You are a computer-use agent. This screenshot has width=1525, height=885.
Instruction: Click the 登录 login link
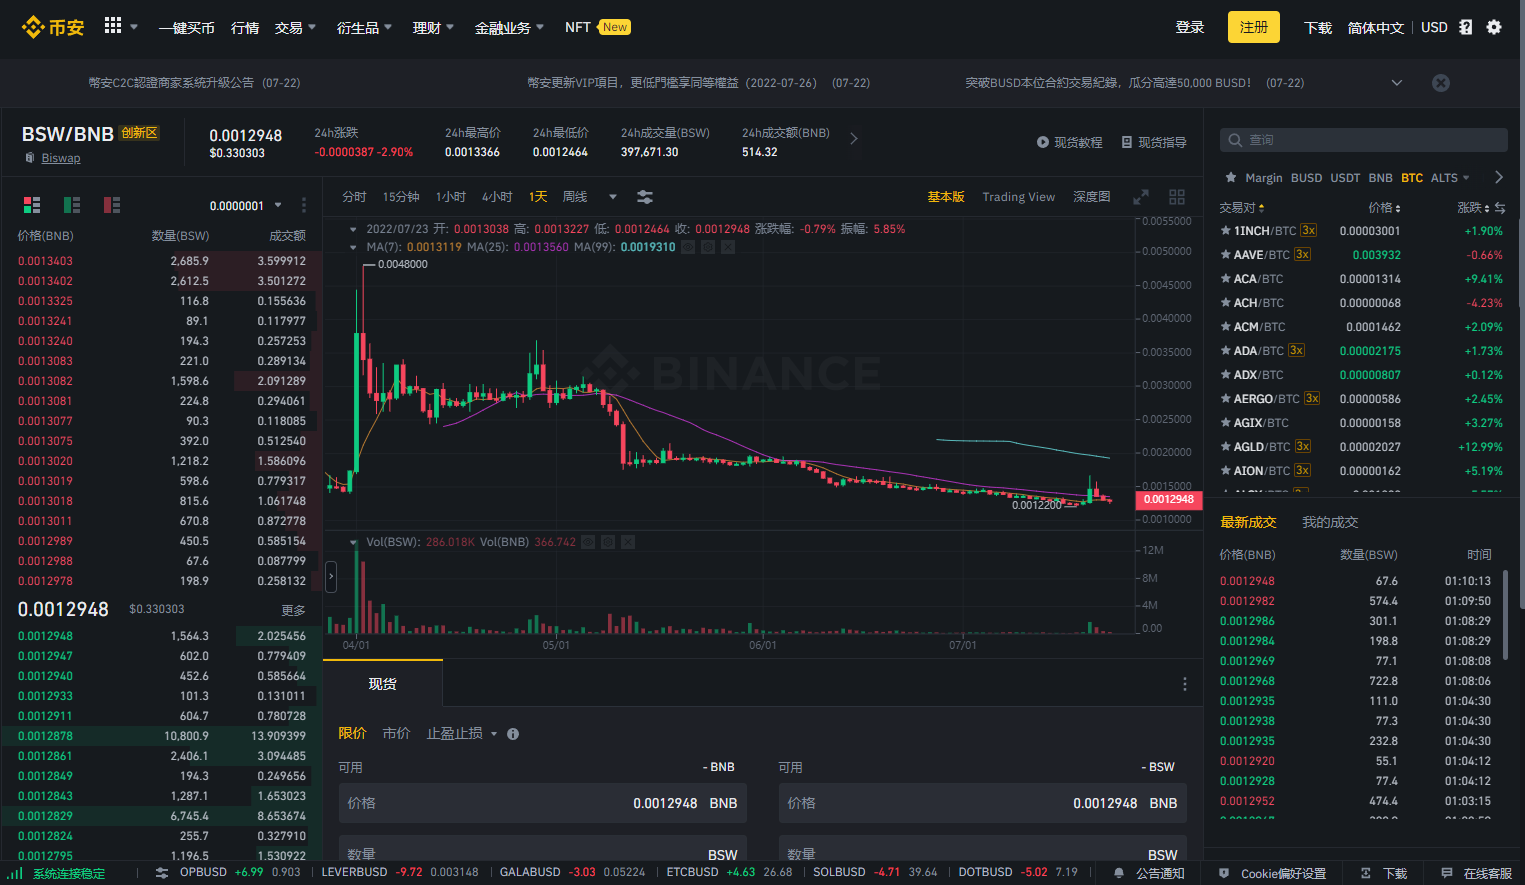[1190, 27]
